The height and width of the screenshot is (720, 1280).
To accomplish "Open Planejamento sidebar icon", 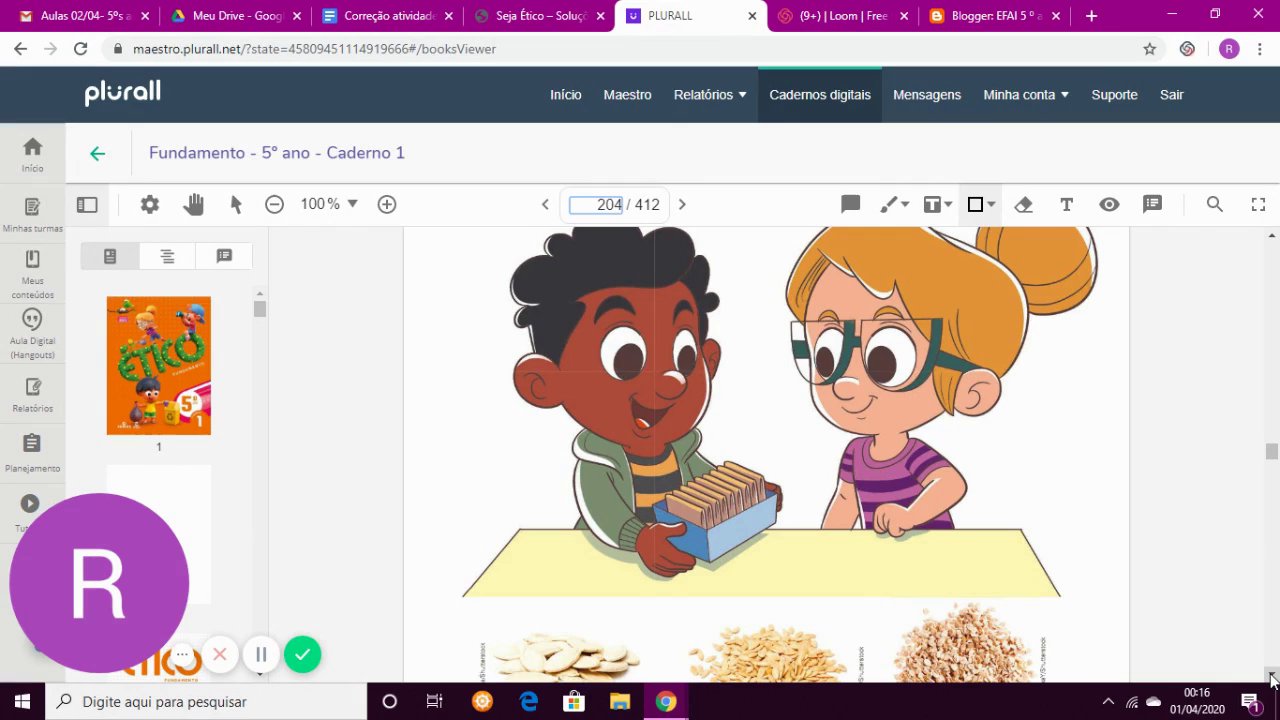I will tap(32, 453).
